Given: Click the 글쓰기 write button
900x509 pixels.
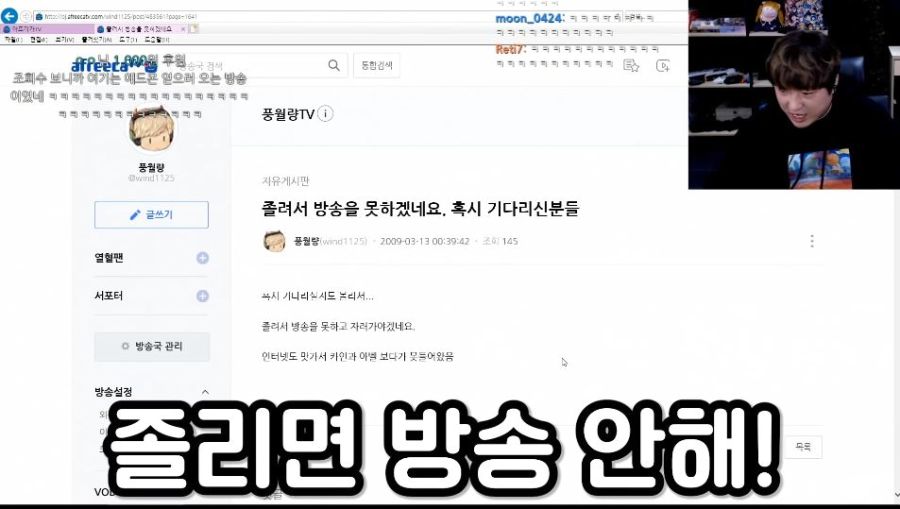Looking at the screenshot, I should coord(152,215).
